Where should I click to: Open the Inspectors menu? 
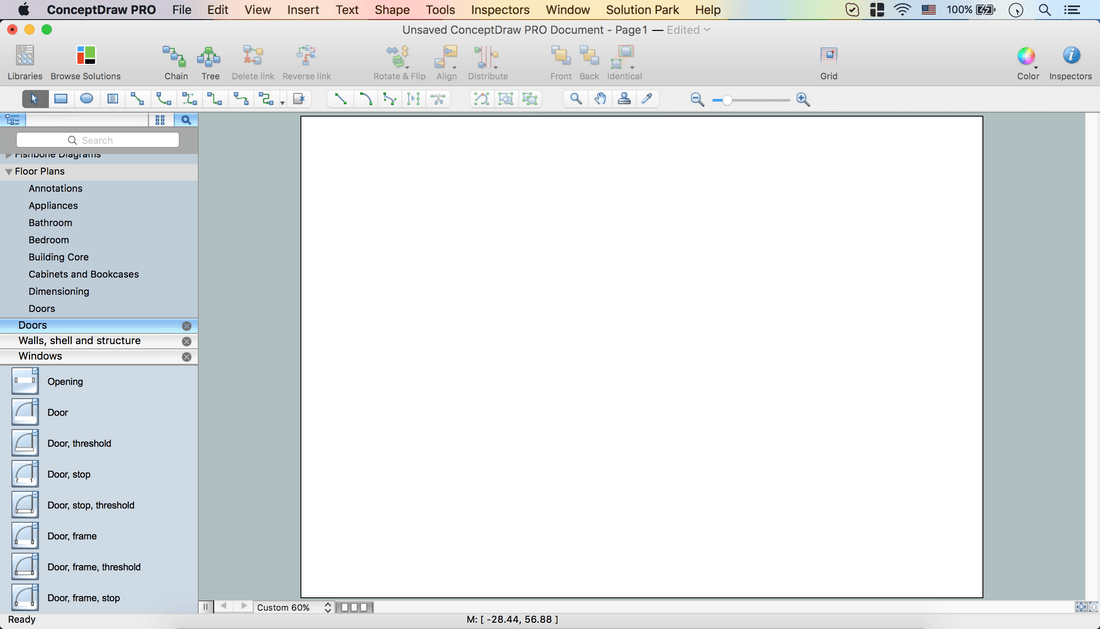point(500,10)
